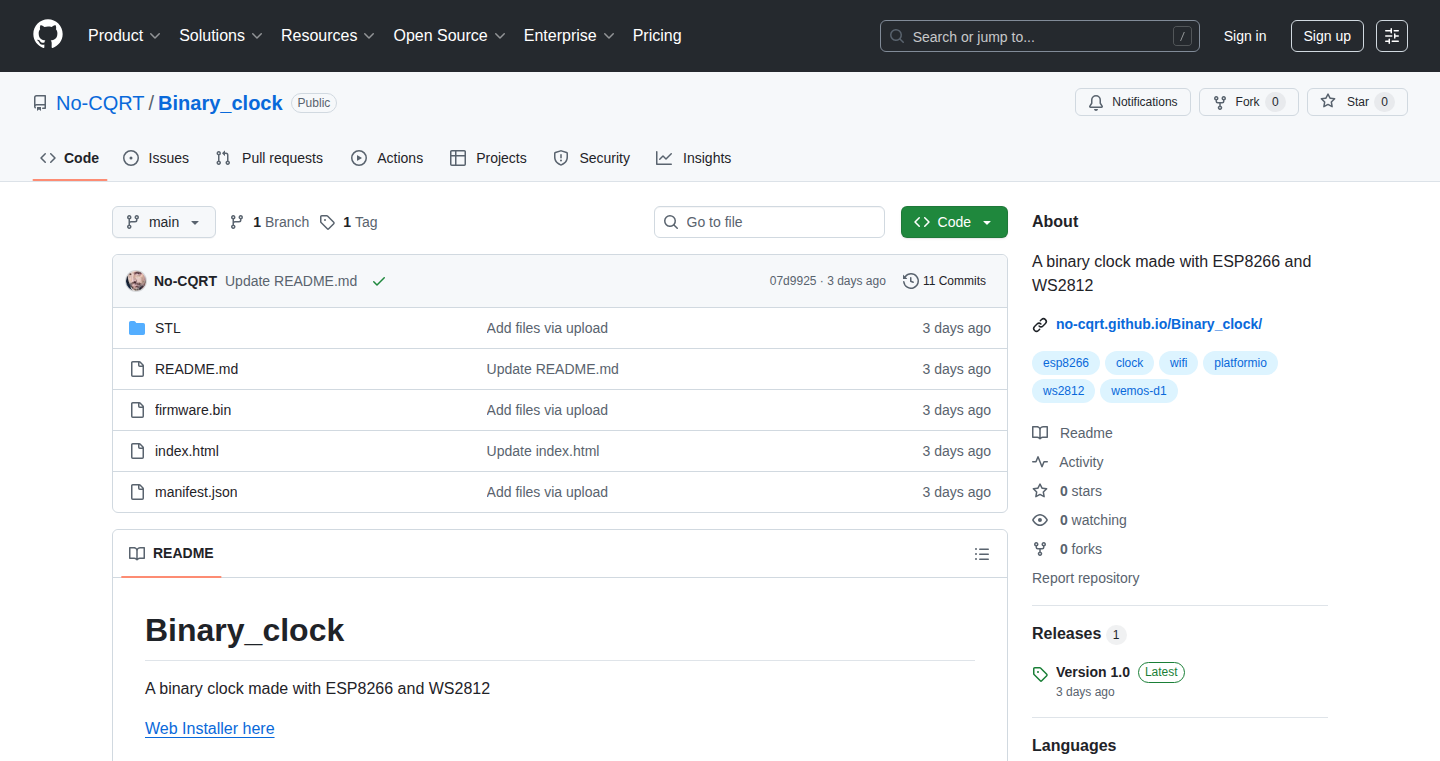Jump to Readme from the About sidebar

pyautogui.click(x=1073, y=433)
